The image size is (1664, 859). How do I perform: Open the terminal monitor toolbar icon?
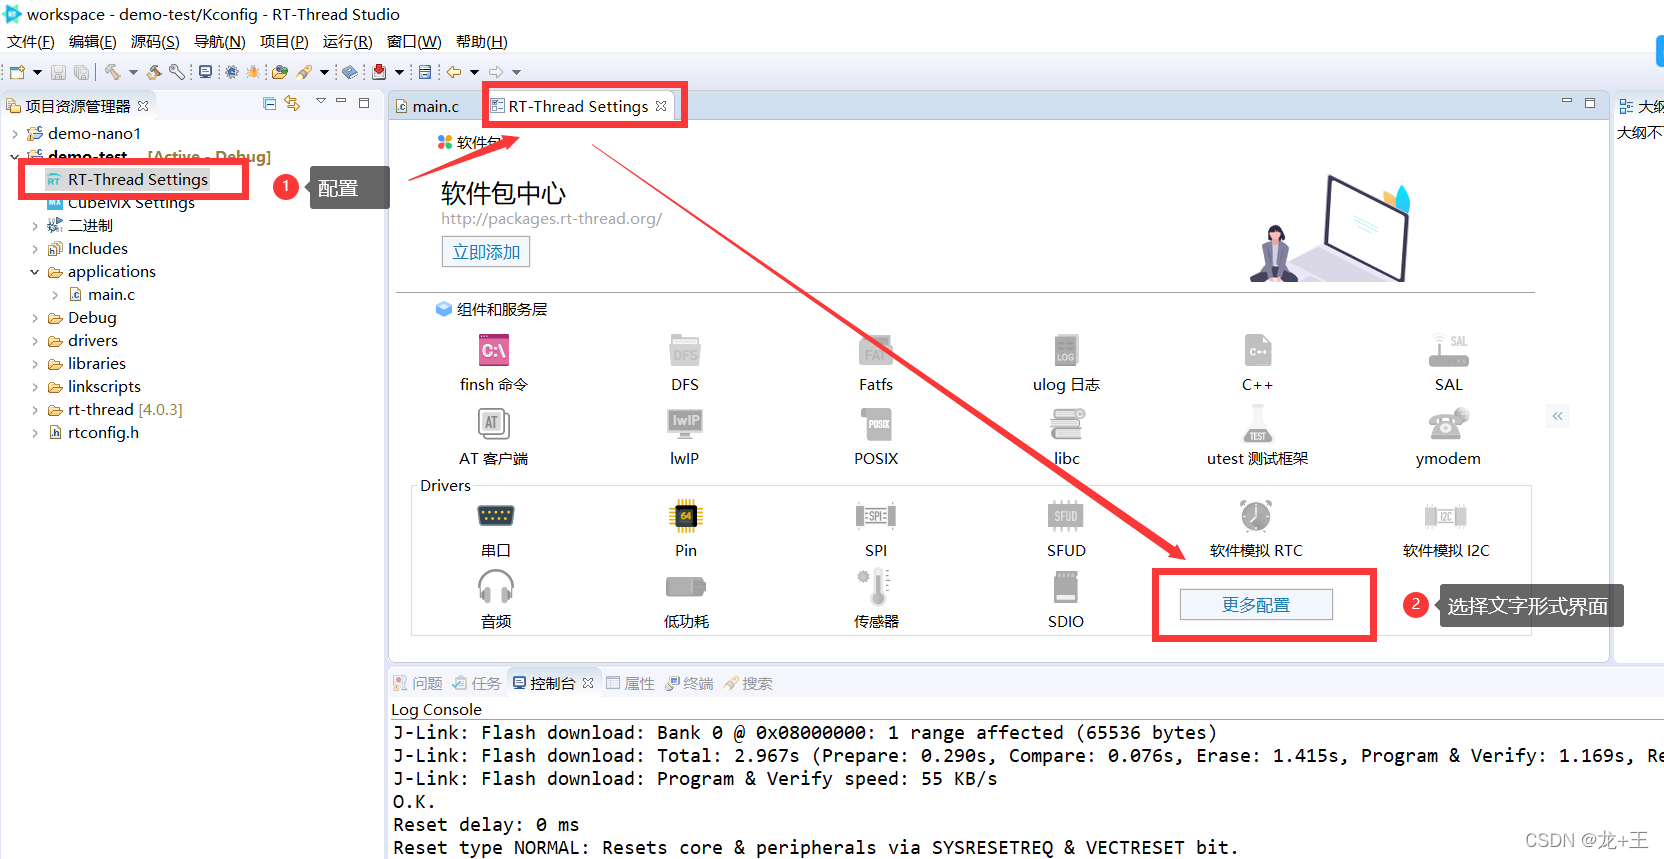(x=205, y=72)
